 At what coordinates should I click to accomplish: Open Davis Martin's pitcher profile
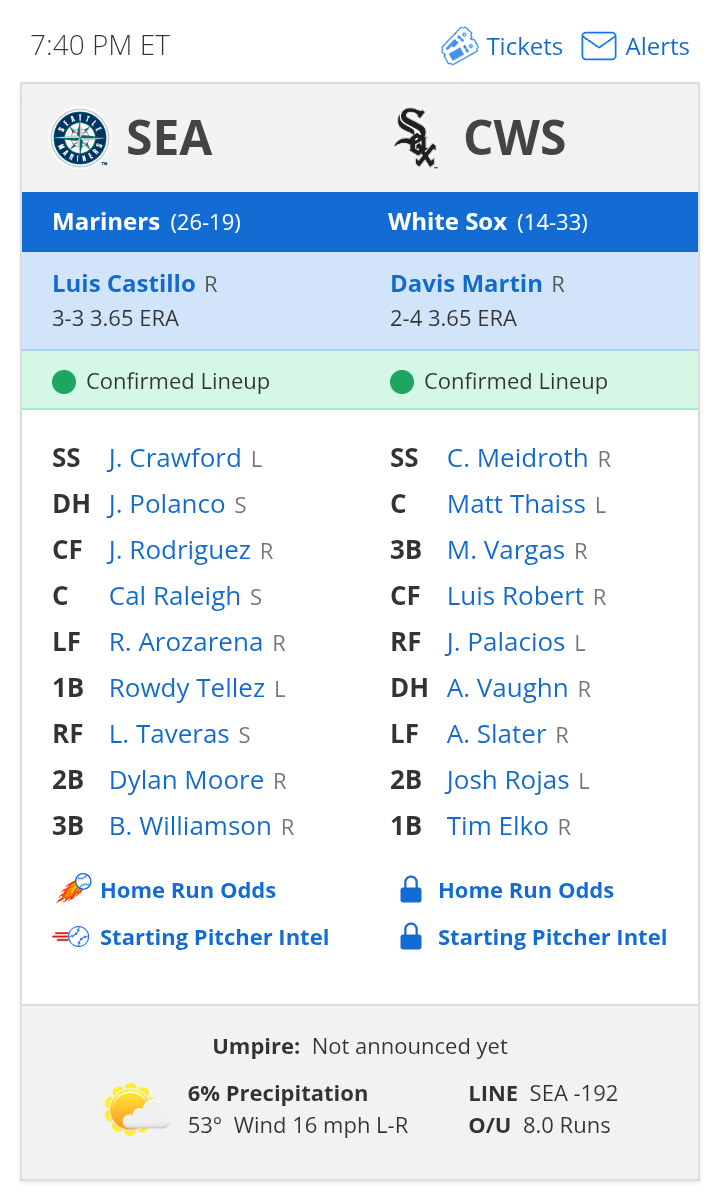(x=466, y=284)
